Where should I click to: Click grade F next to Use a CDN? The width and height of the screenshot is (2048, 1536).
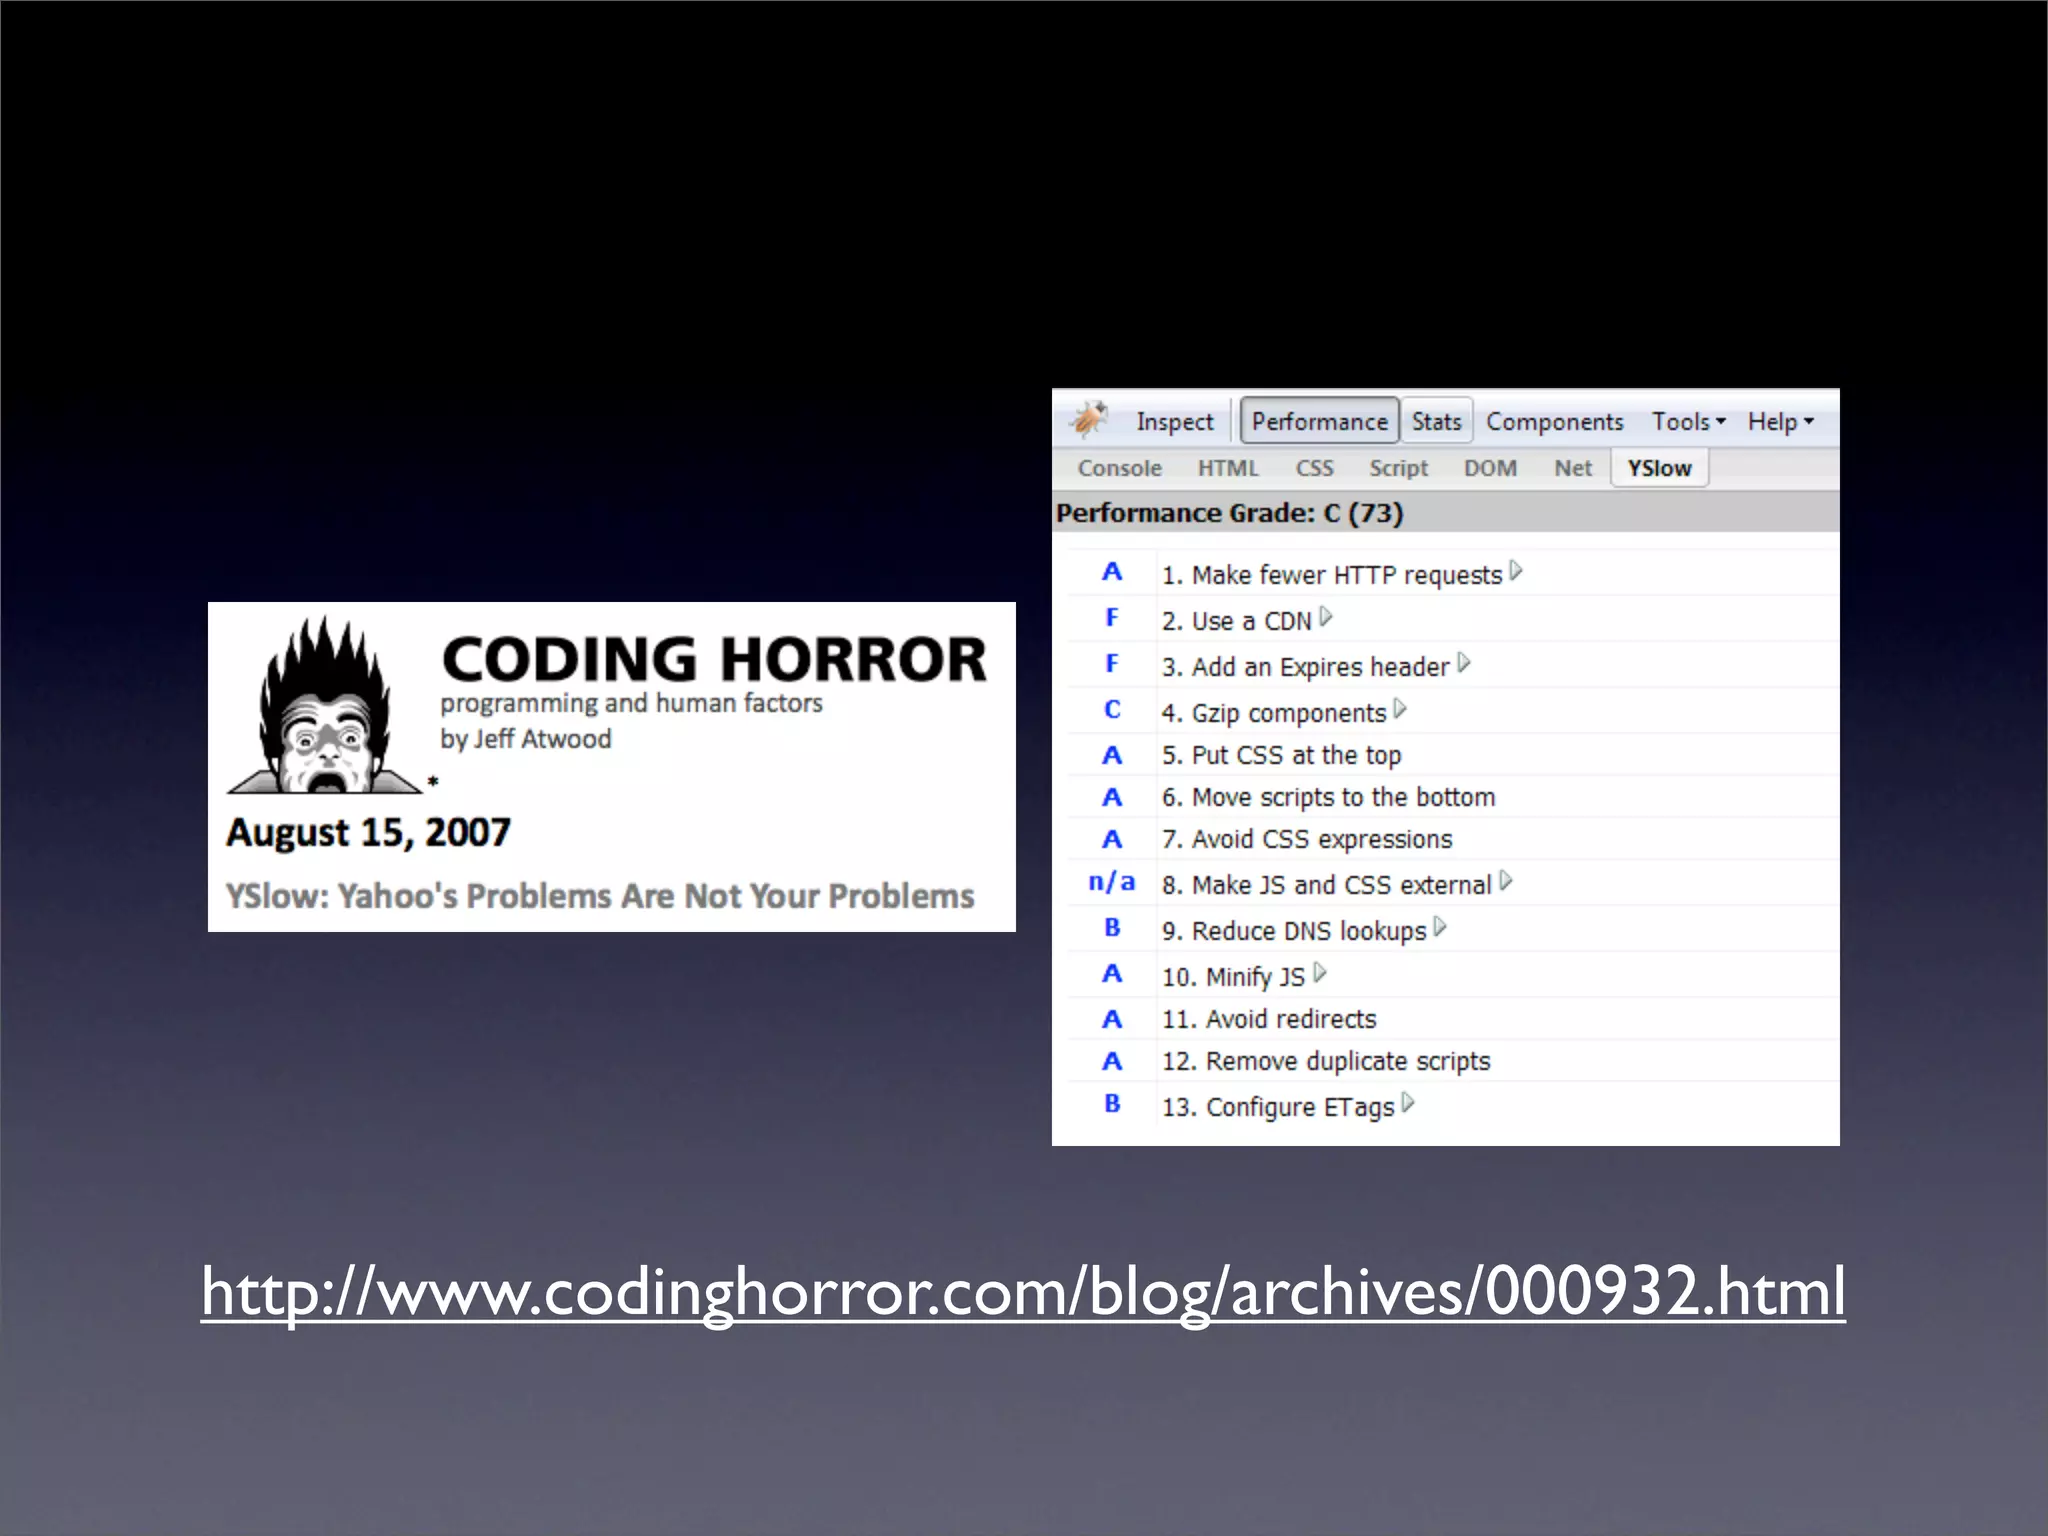point(1111,618)
